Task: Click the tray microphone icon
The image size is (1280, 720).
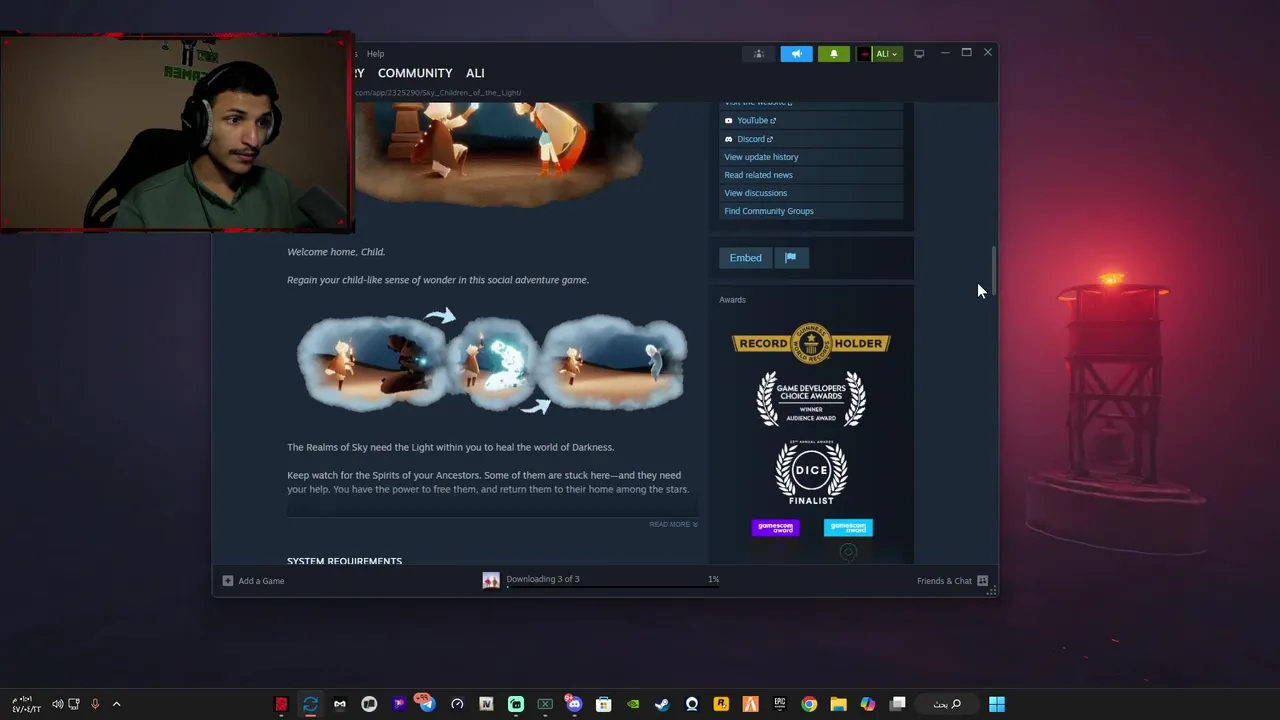Action: [x=95, y=704]
